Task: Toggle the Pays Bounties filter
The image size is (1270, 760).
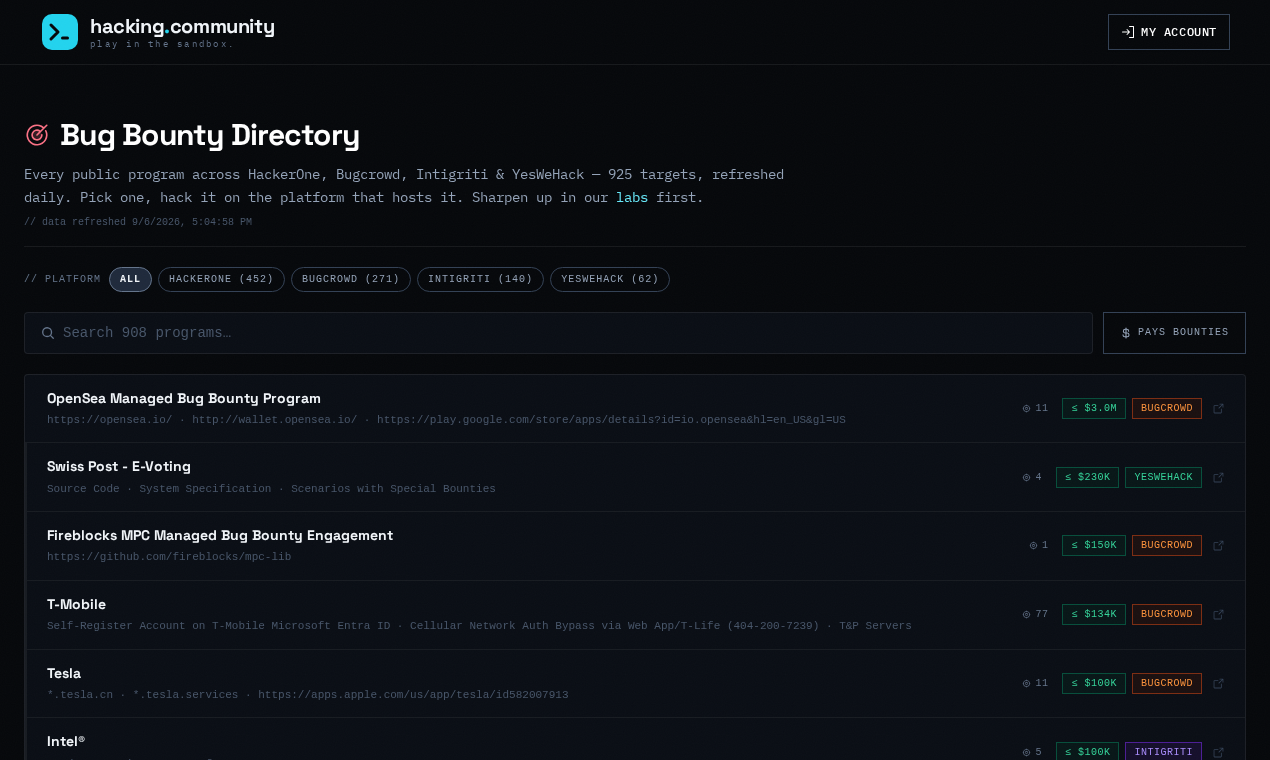Action: coord(1174,333)
